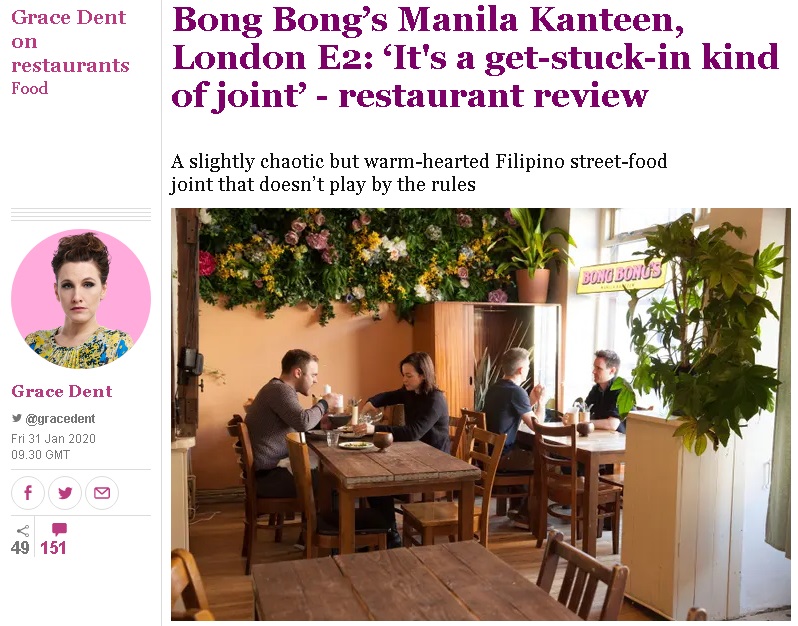The height and width of the screenshot is (626, 798).
Task: Share article via email envelope icon
Action: click(x=102, y=493)
